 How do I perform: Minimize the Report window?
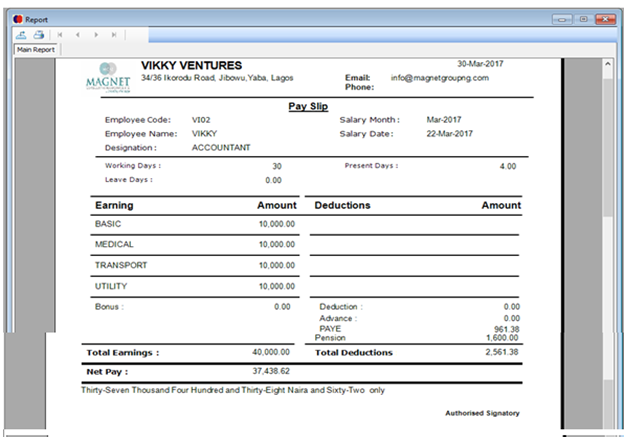(562, 19)
